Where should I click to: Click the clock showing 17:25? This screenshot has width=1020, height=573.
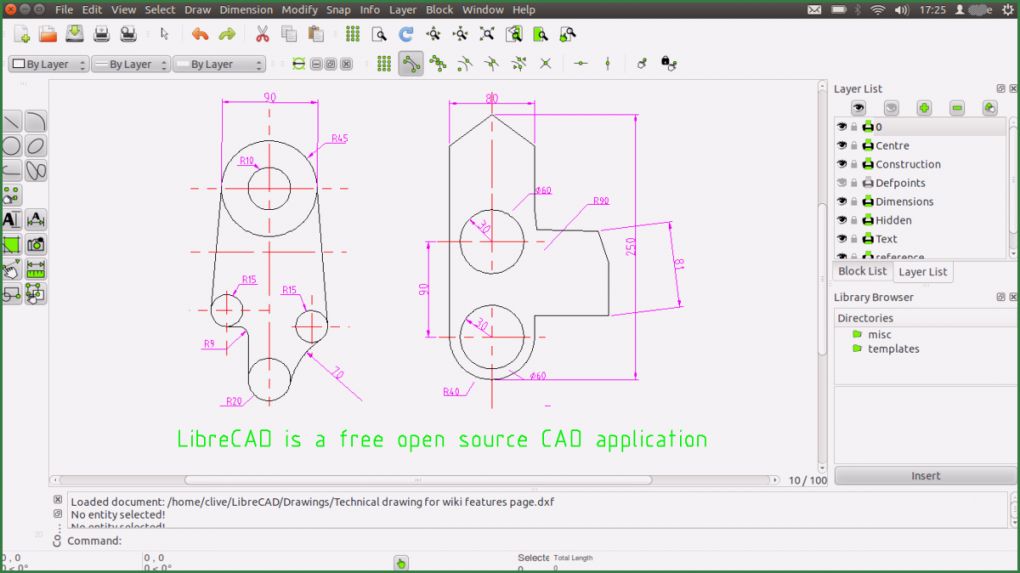[933, 10]
